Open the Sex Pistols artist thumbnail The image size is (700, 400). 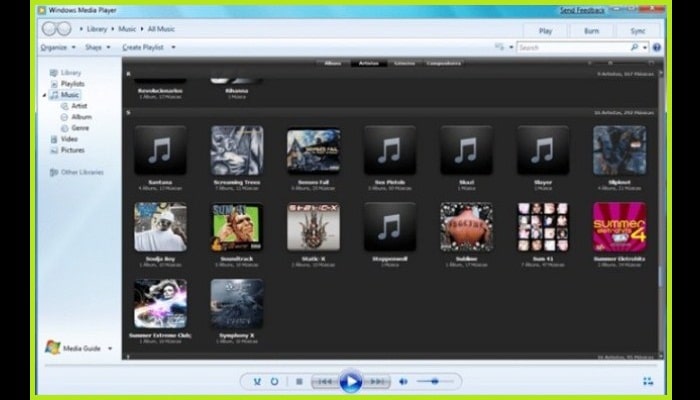tap(390, 150)
